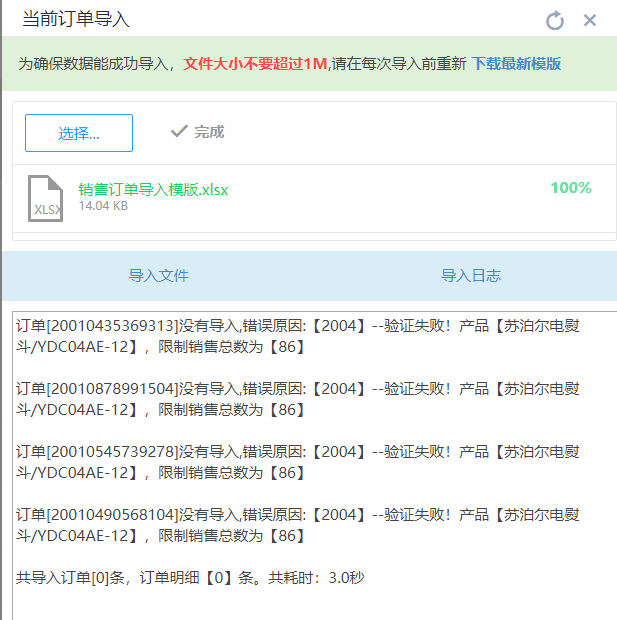The image size is (617, 620).
Task: Click the 100% upload progress indicator
Action: pos(570,188)
